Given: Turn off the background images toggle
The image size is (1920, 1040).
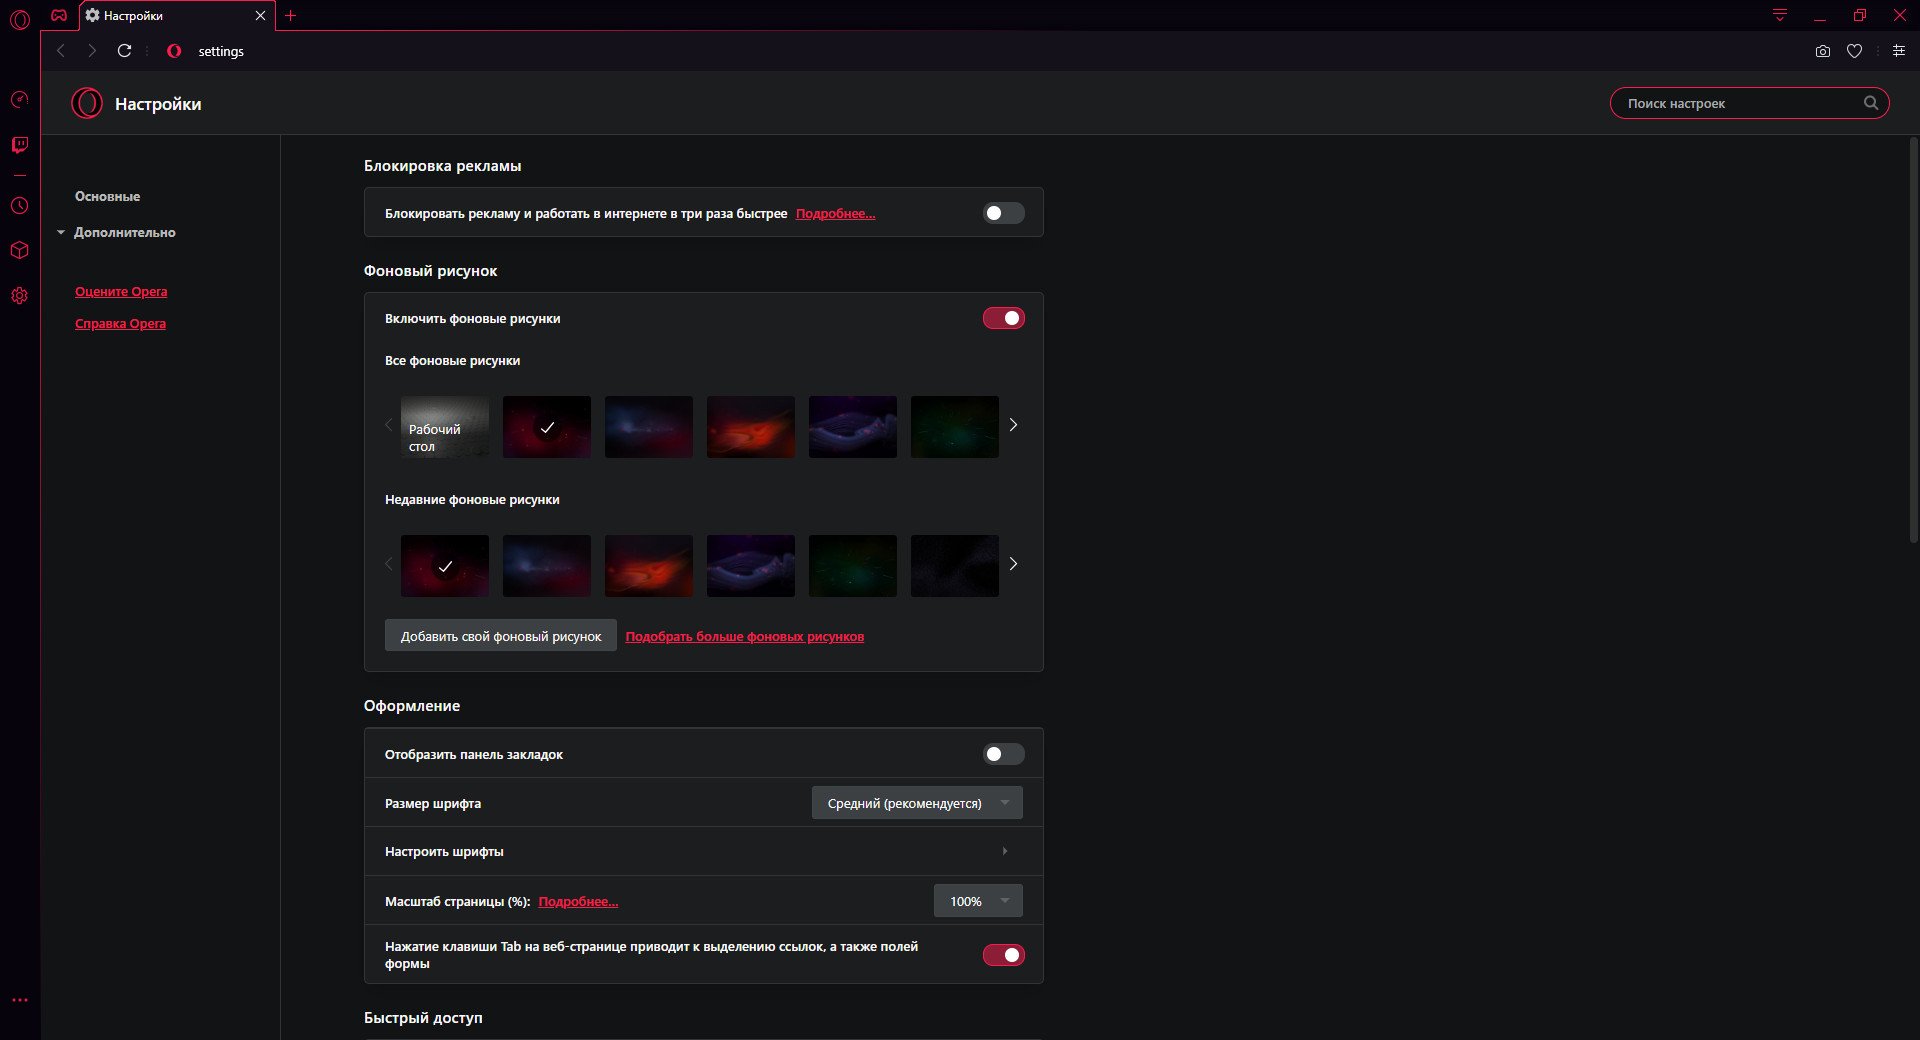Looking at the screenshot, I should (1003, 318).
